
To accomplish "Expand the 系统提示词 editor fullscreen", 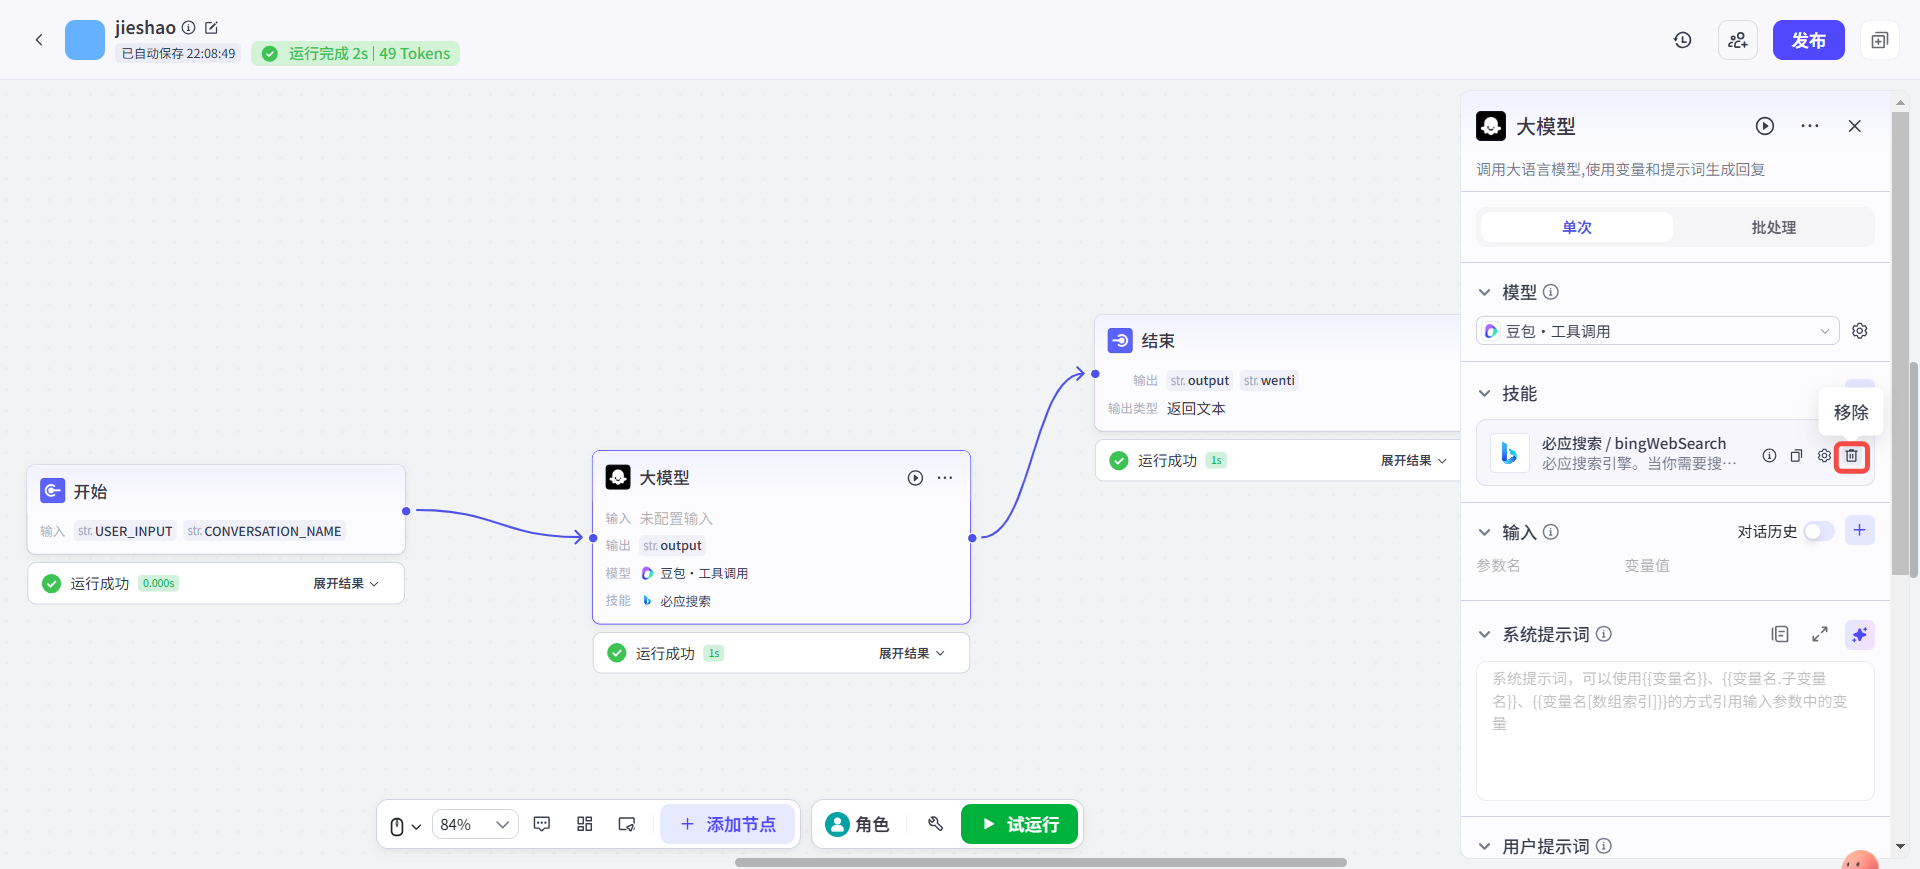I will [1820, 634].
